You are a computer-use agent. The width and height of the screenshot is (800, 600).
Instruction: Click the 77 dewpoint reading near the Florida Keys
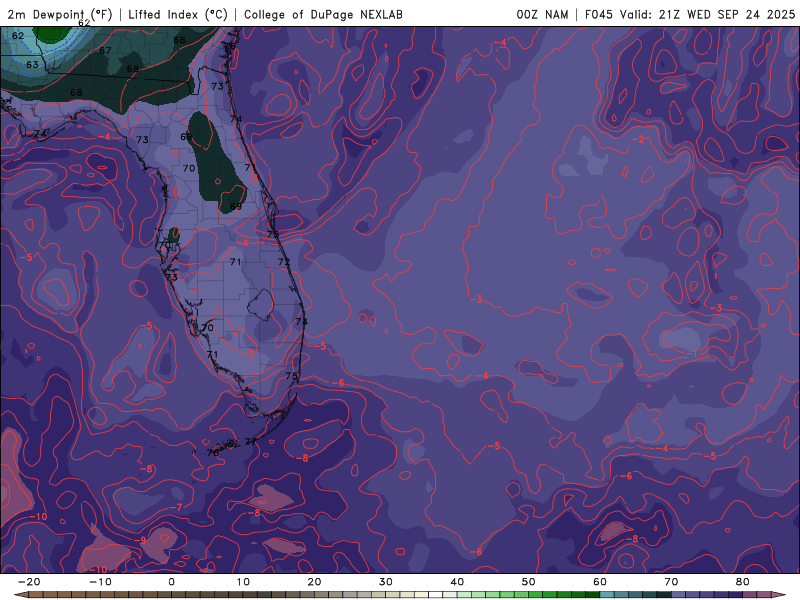coord(250,441)
